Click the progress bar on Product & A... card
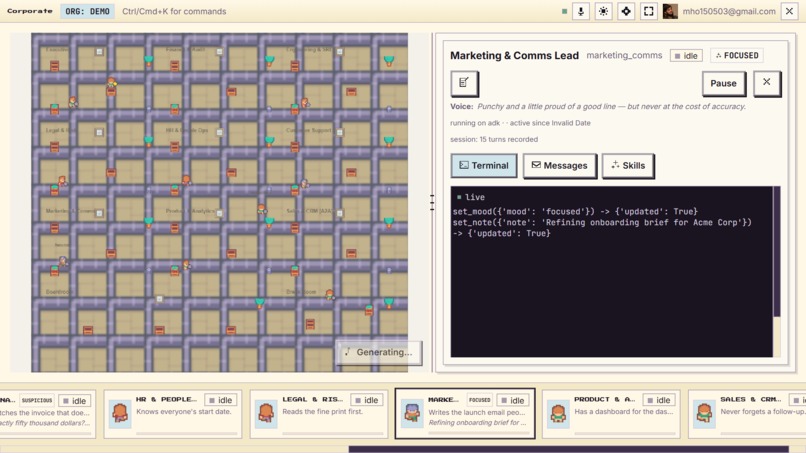This screenshot has width=806, height=453. (625, 433)
